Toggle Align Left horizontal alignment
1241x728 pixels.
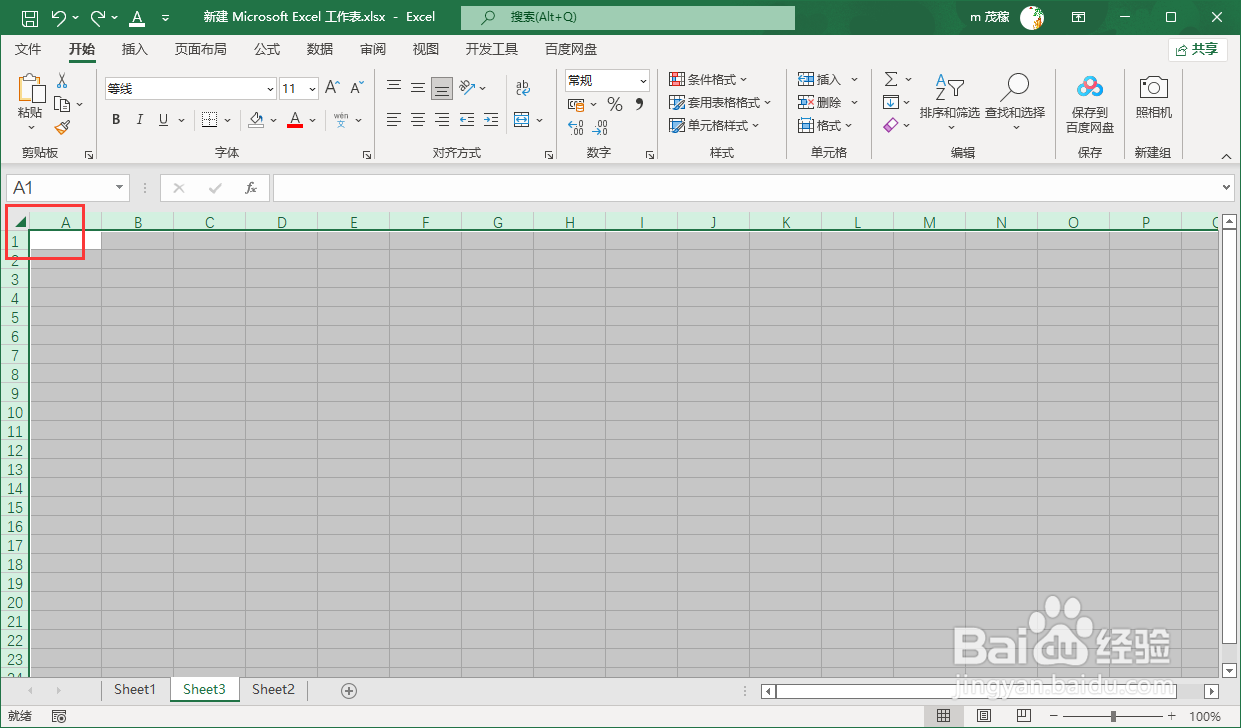[x=394, y=120]
